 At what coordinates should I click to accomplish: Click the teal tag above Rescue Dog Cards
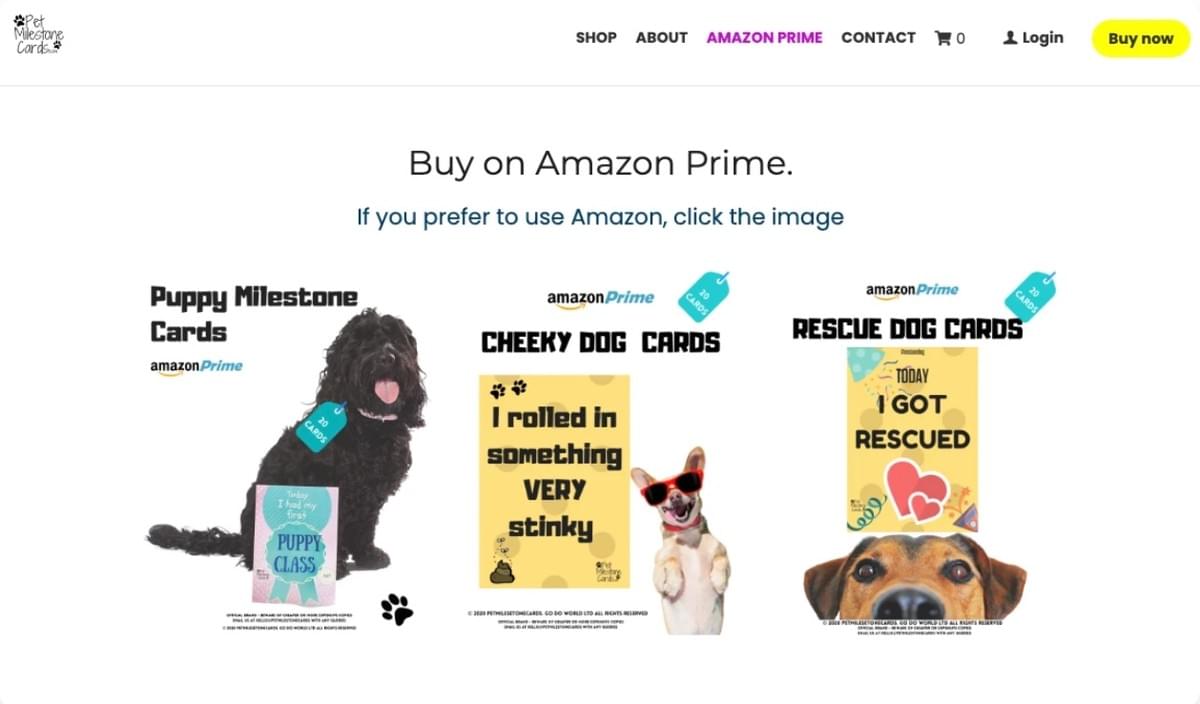point(1030,295)
